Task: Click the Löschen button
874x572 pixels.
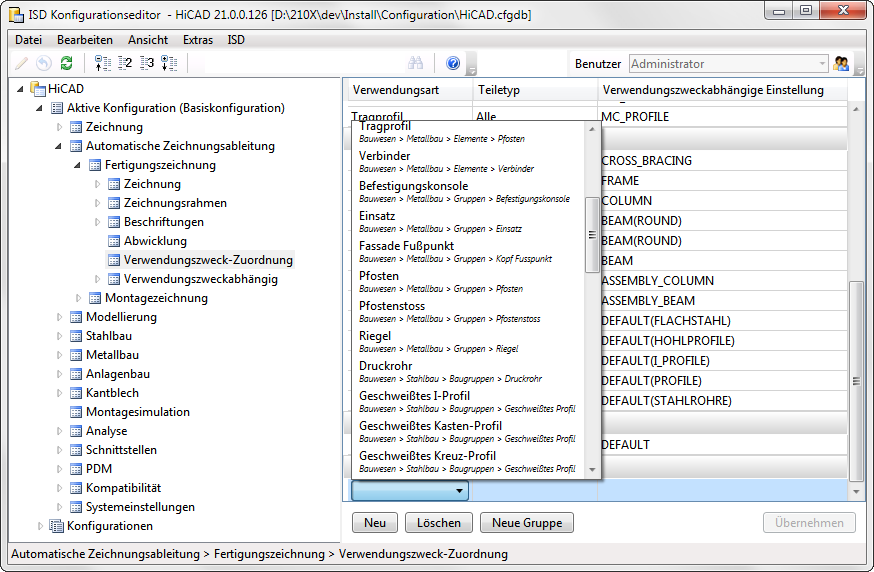Action: tap(439, 523)
